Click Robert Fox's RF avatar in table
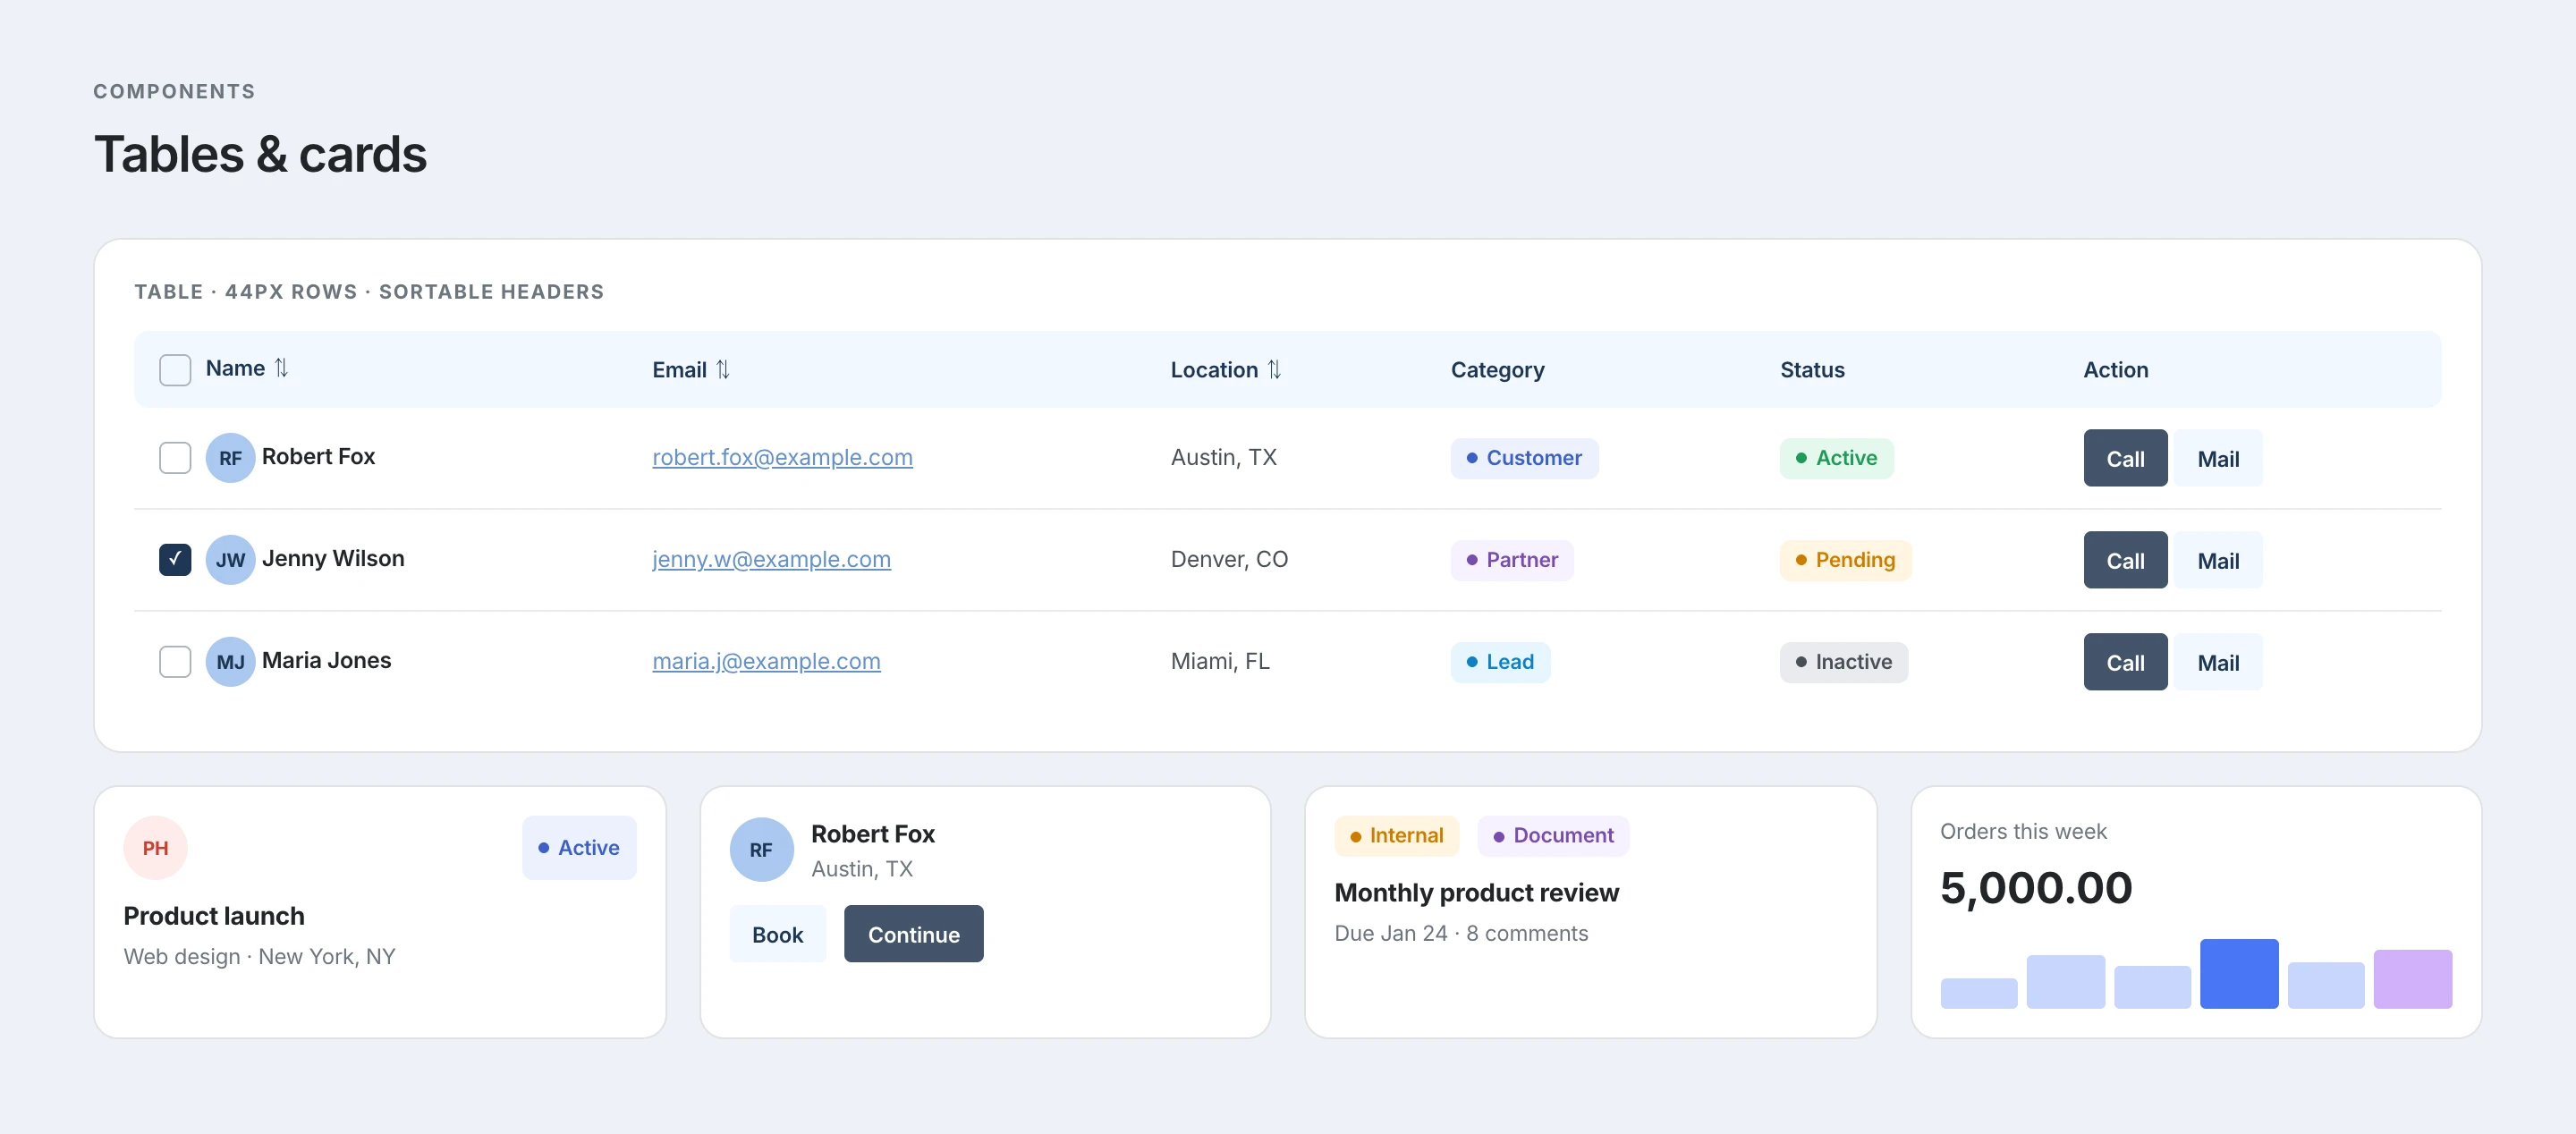The height and width of the screenshot is (1134, 2576). pos(230,458)
